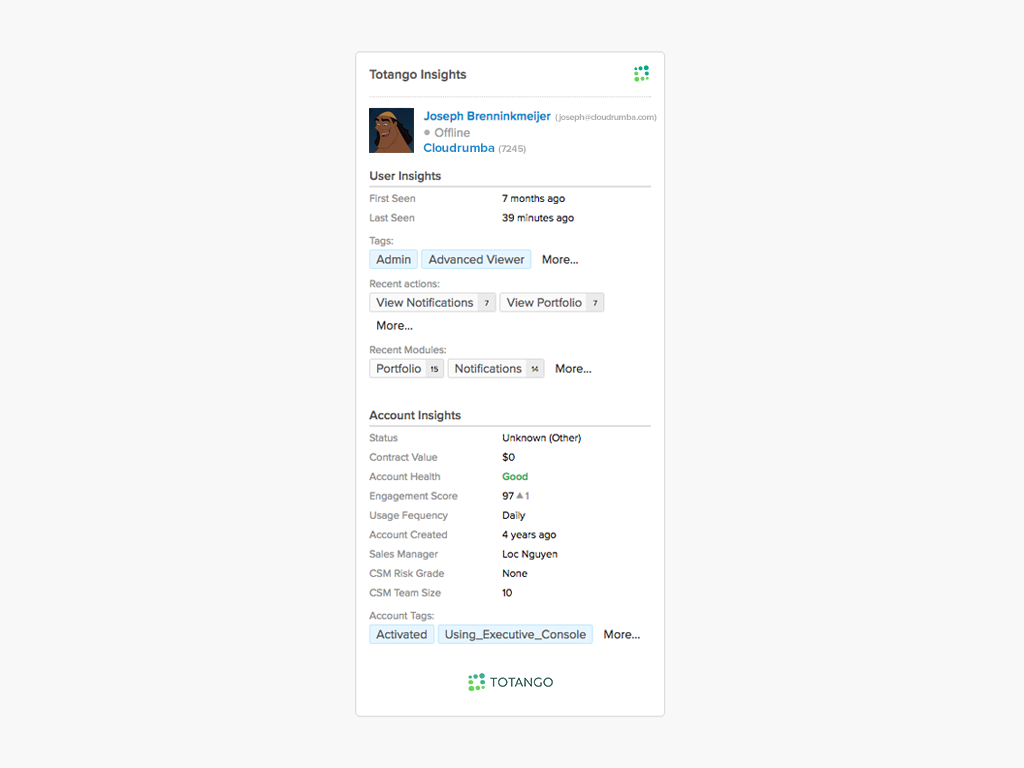This screenshot has width=1024, height=768.
Task: Expand More next to user tags
Action: [560, 260]
